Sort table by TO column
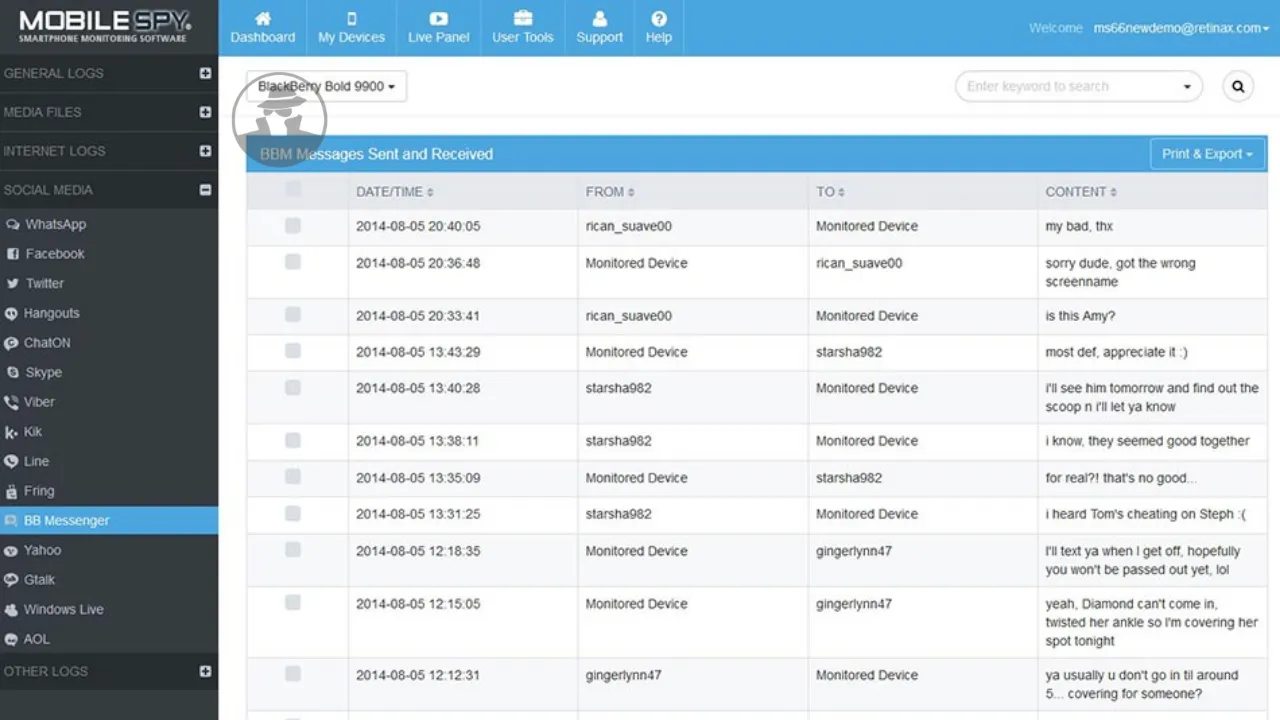The height and width of the screenshot is (720, 1280). click(x=830, y=192)
